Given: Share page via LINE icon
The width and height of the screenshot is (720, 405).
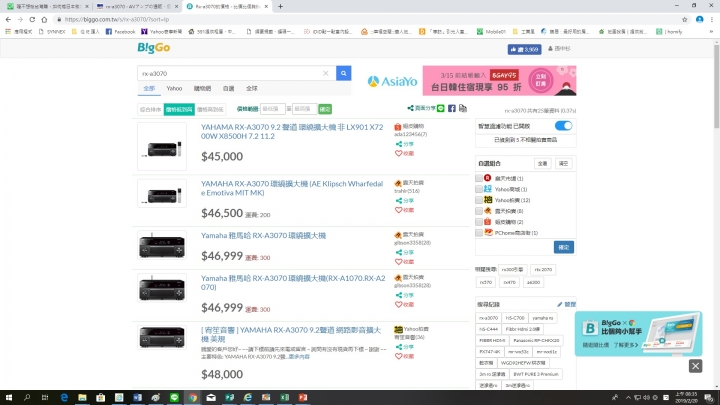Looking at the screenshot, I should pyautogui.click(x=441, y=108).
